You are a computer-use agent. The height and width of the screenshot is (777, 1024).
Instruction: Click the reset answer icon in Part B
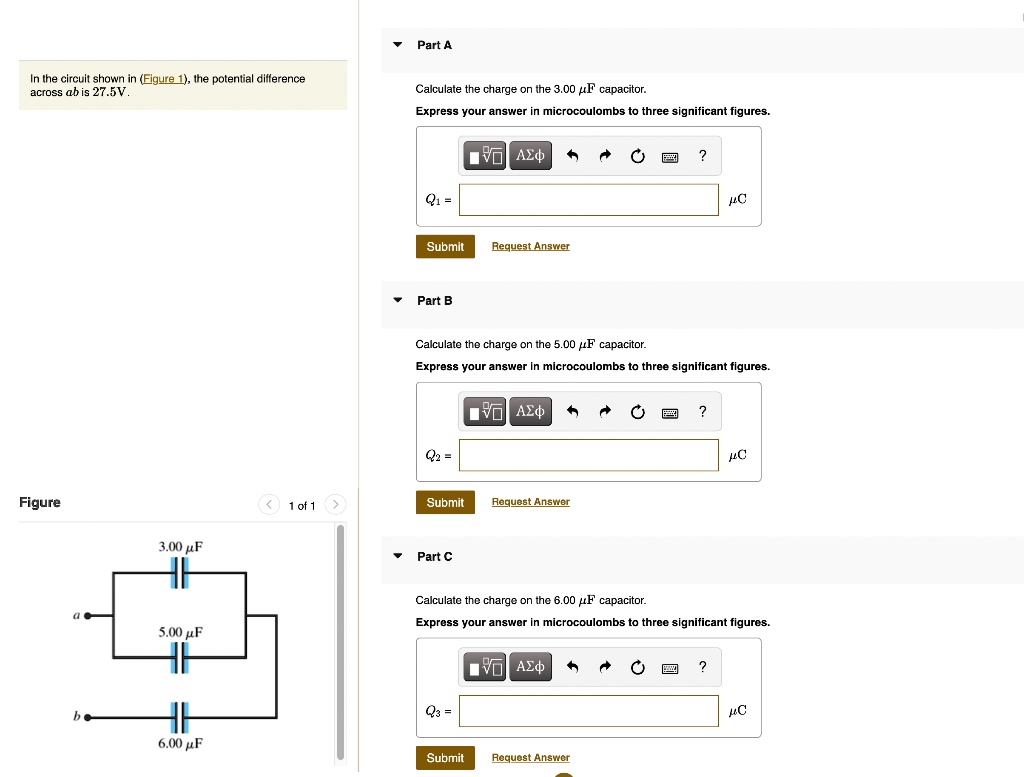637,411
